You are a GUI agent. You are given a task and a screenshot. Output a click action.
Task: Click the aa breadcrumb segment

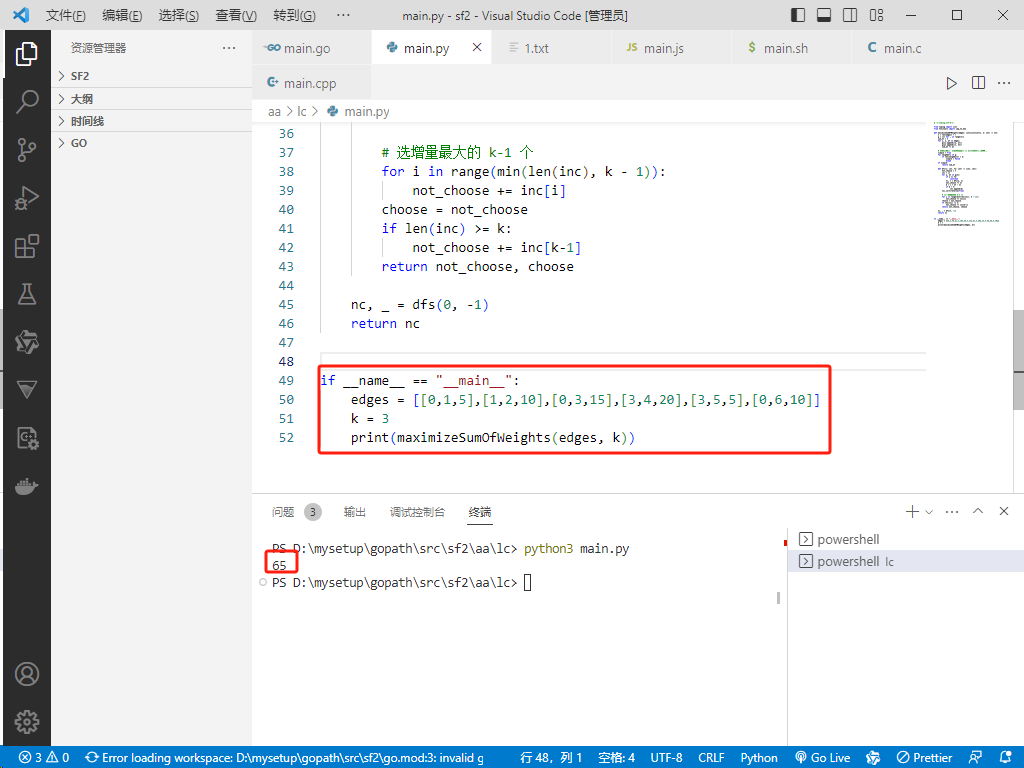tap(274, 112)
